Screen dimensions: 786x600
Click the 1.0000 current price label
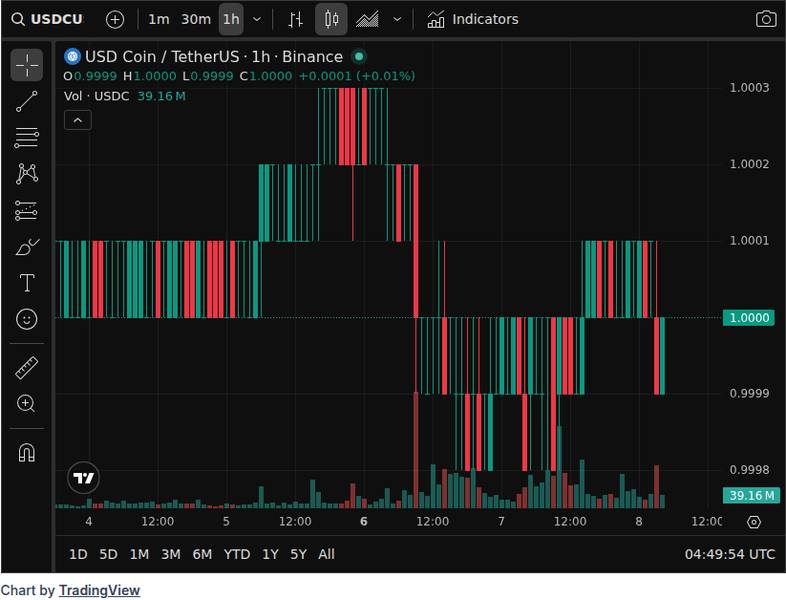[x=749, y=317]
